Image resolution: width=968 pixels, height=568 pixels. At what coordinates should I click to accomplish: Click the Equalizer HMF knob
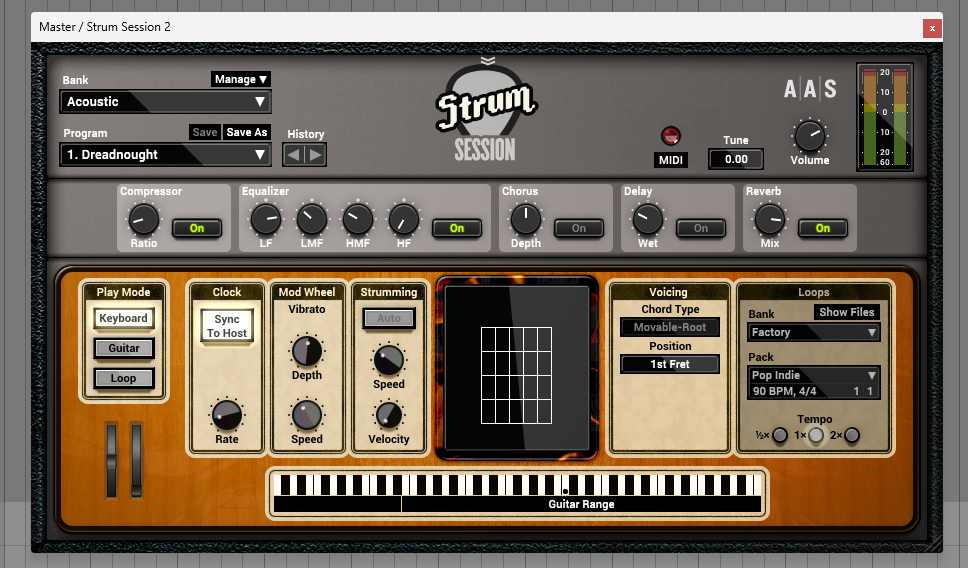[x=357, y=220]
